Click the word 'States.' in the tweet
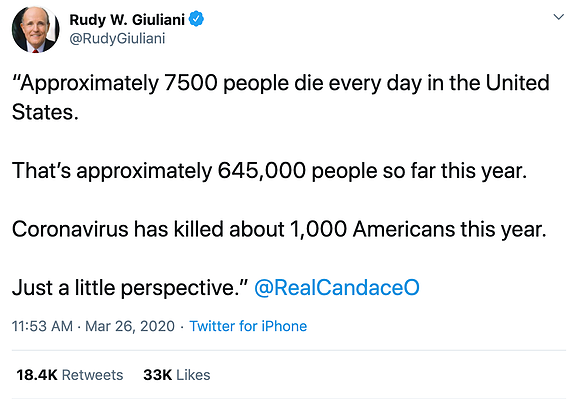Viewport: 569px width, 399px height. tap(45, 112)
